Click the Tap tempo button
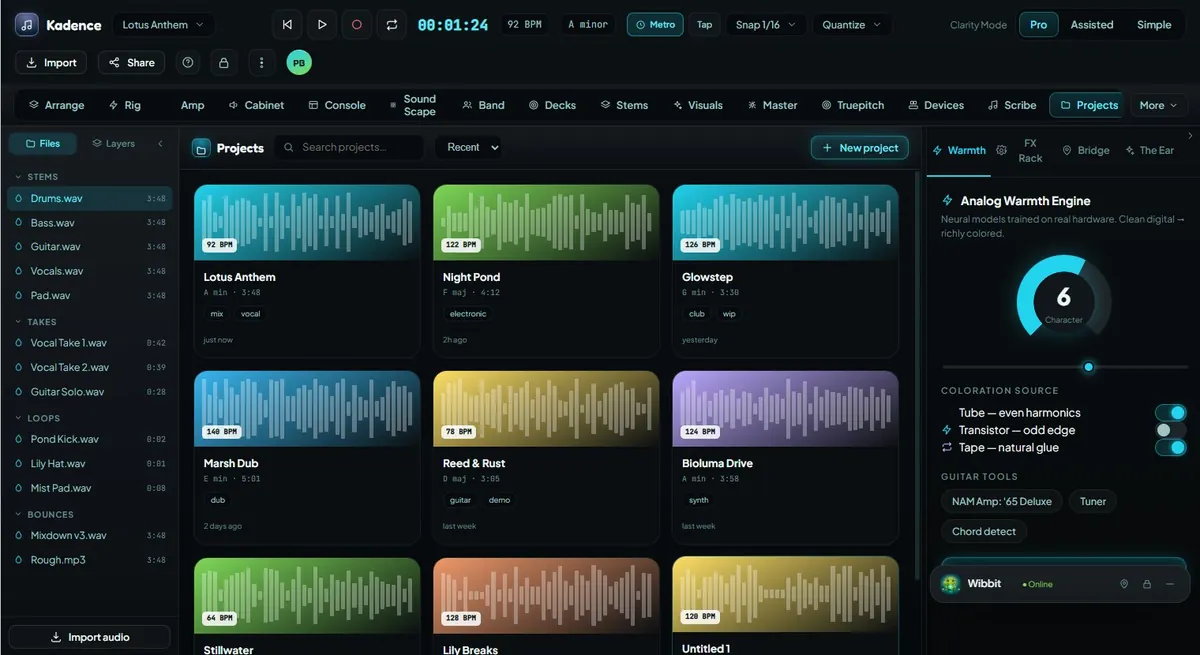 [x=705, y=24]
